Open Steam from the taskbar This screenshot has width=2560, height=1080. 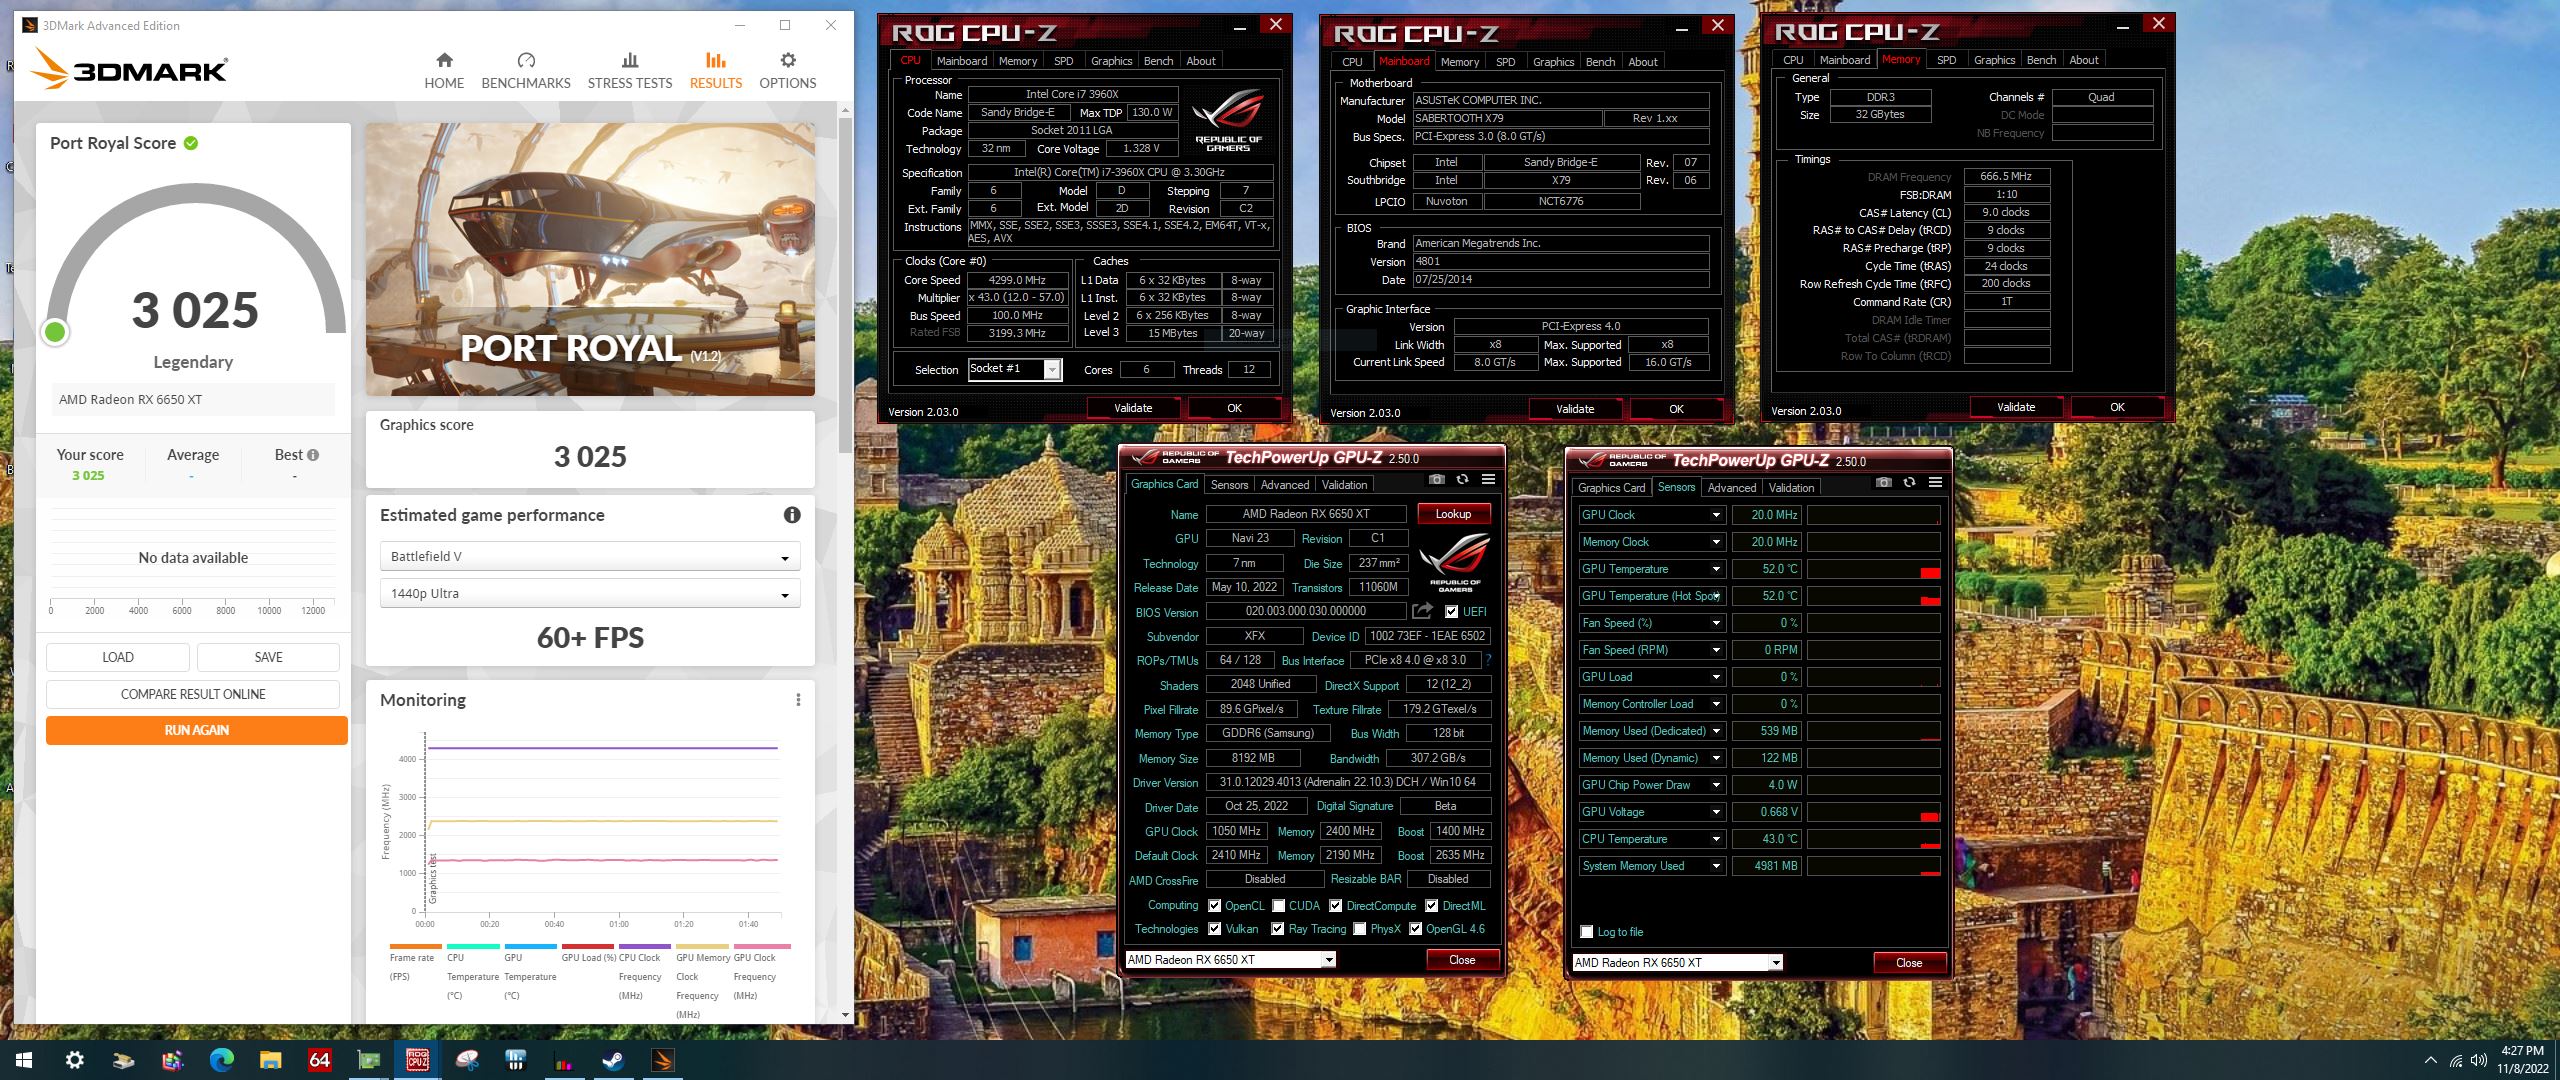click(x=613, y=1060)
